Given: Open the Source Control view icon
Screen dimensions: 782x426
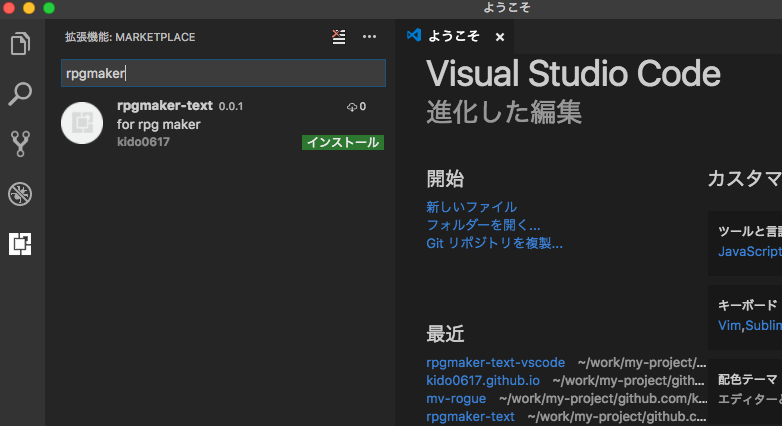Looking at the screenshot, I should (x=20, y=144).
